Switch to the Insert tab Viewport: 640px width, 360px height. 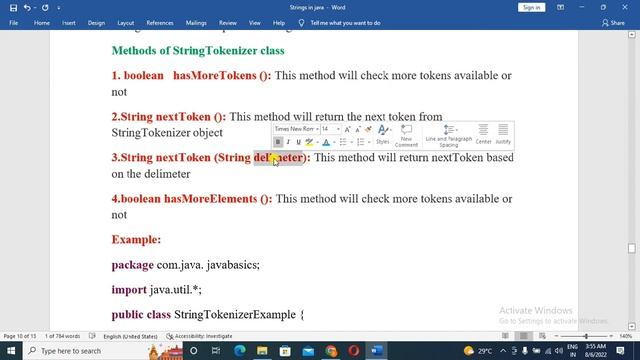coord(69,23)
